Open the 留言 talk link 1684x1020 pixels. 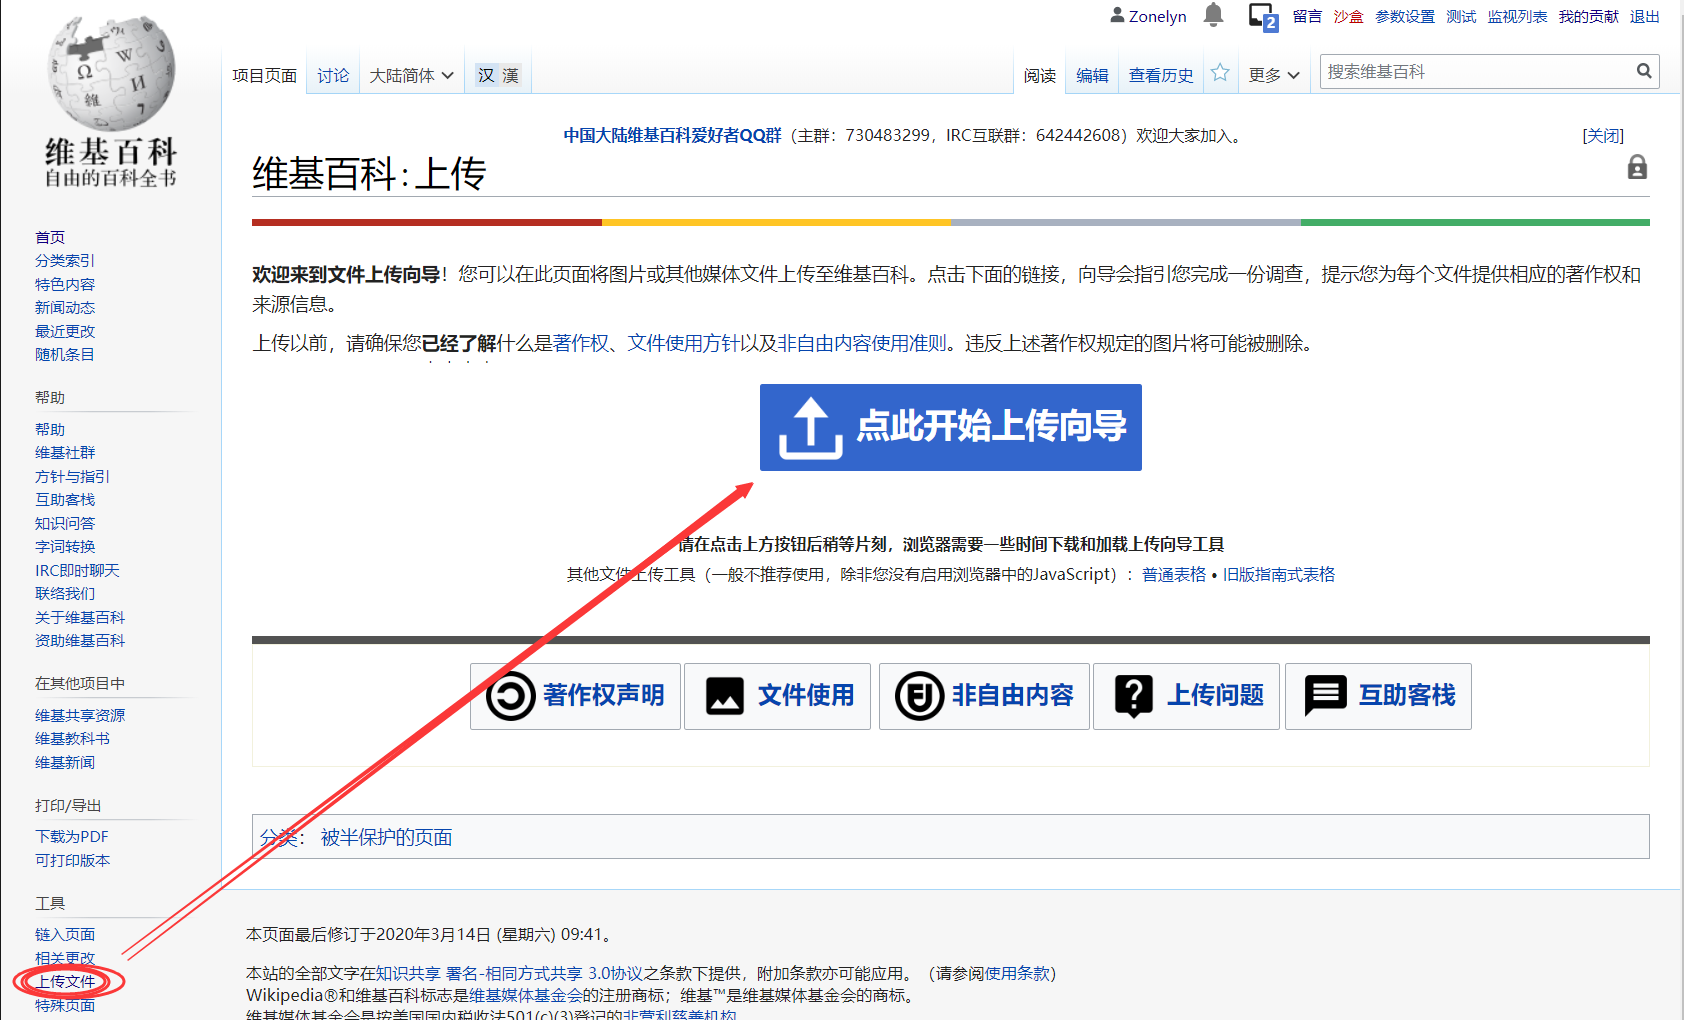click(x=1307, y=16)
